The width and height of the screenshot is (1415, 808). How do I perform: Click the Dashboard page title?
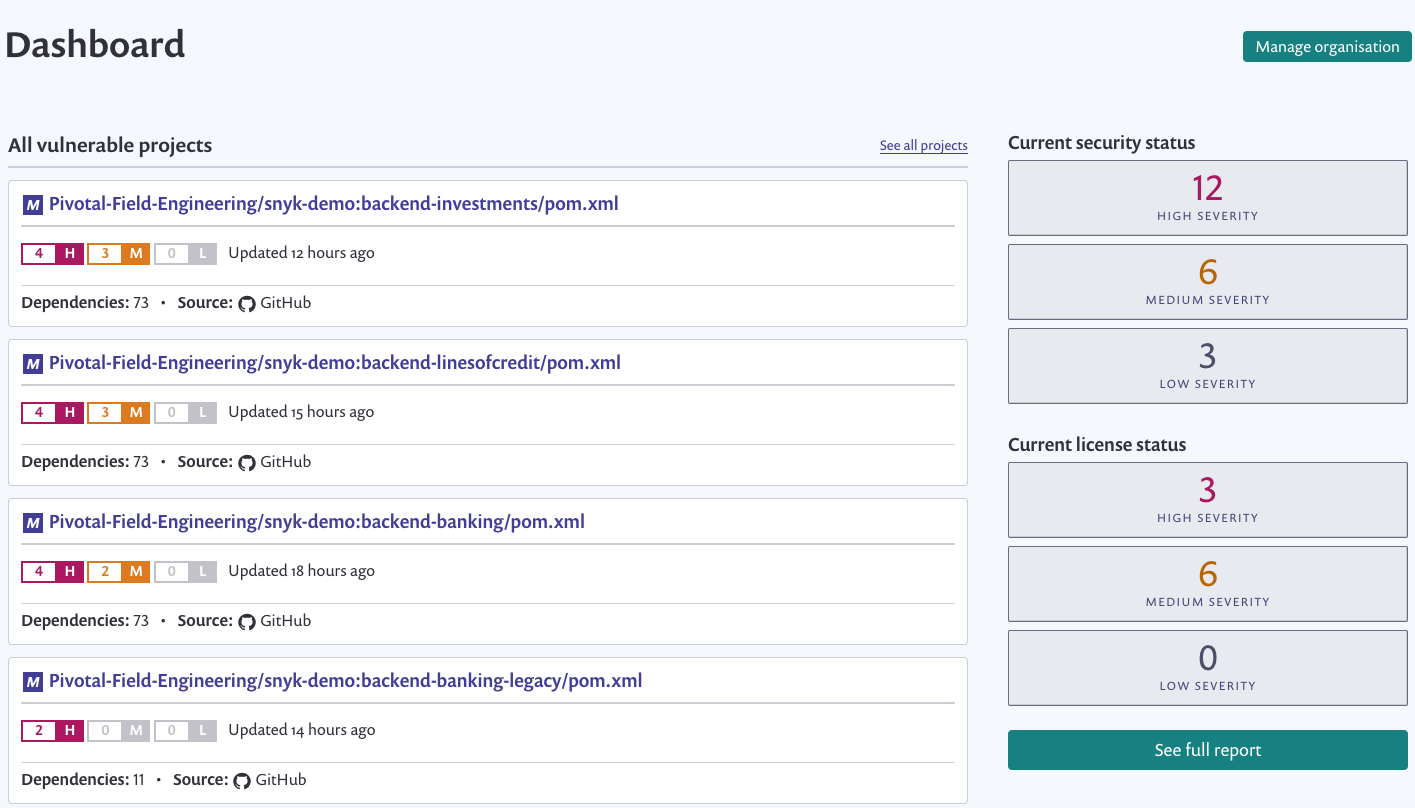tap(96, 45)
